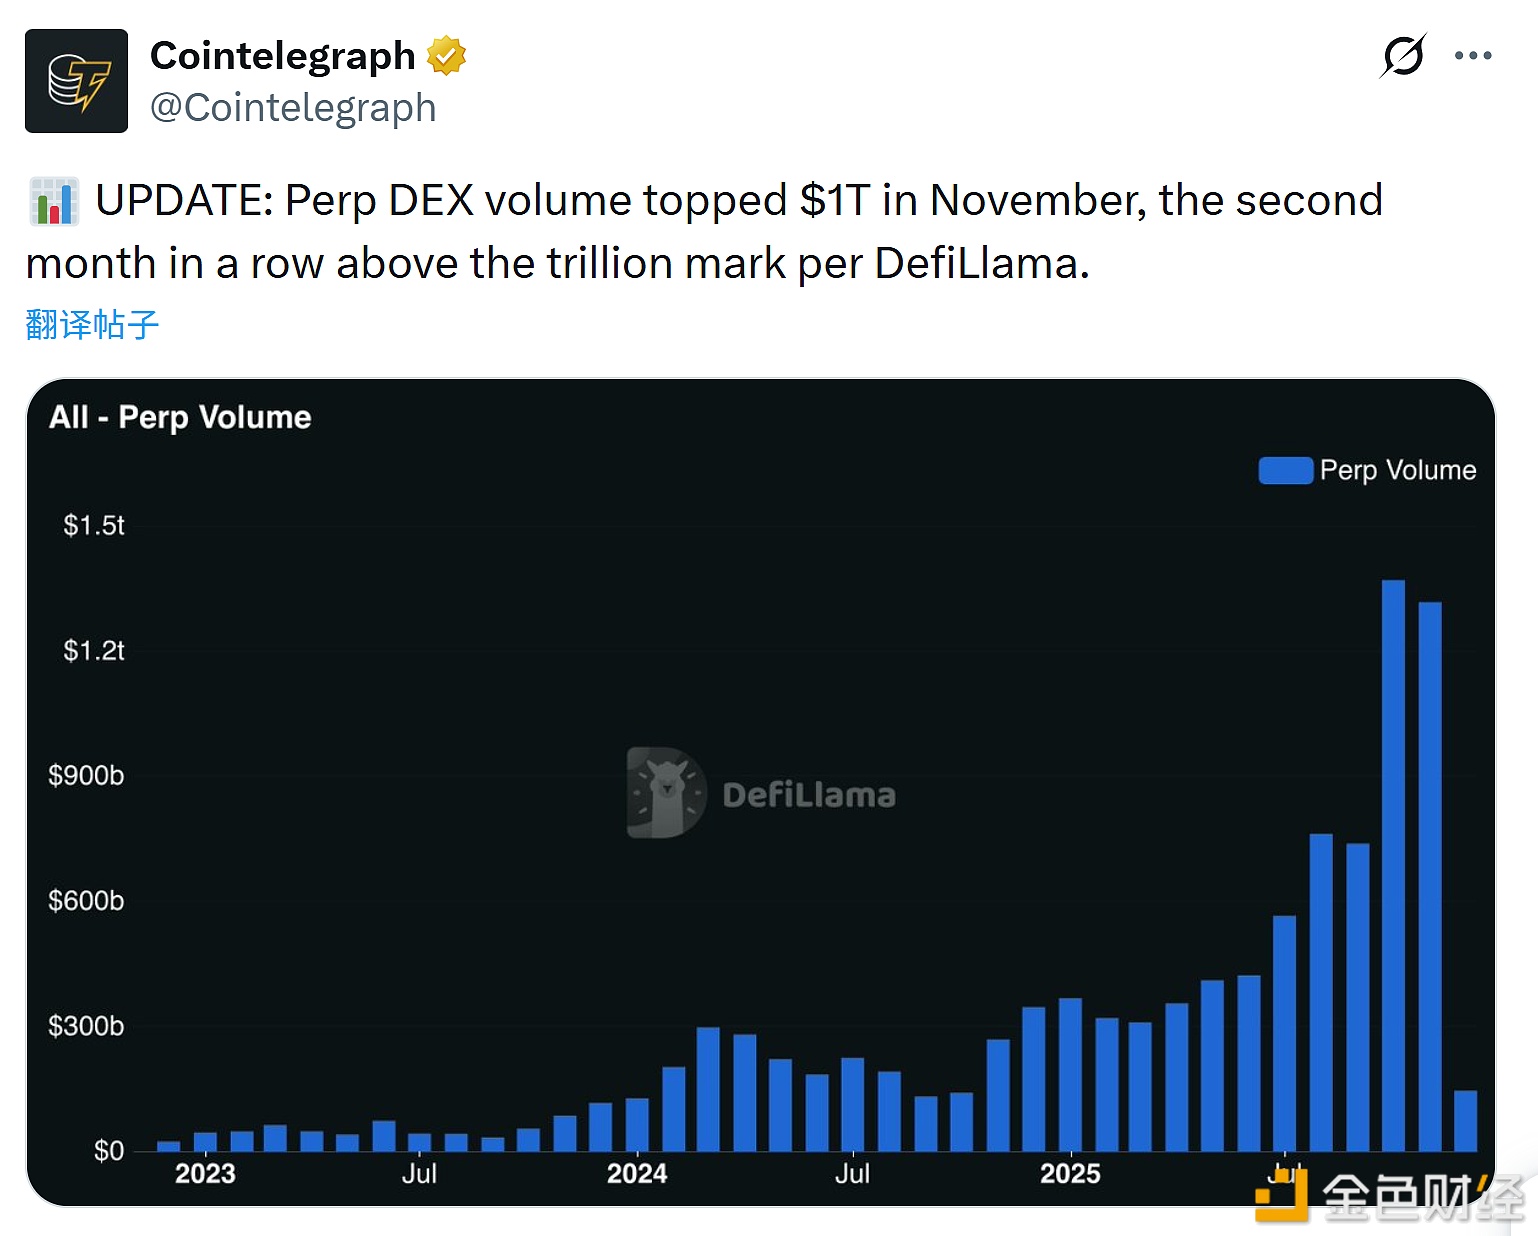Open the Cointelegraph display name link
The height and width of the screenshot is (1236, 1538).
point(282,56)
